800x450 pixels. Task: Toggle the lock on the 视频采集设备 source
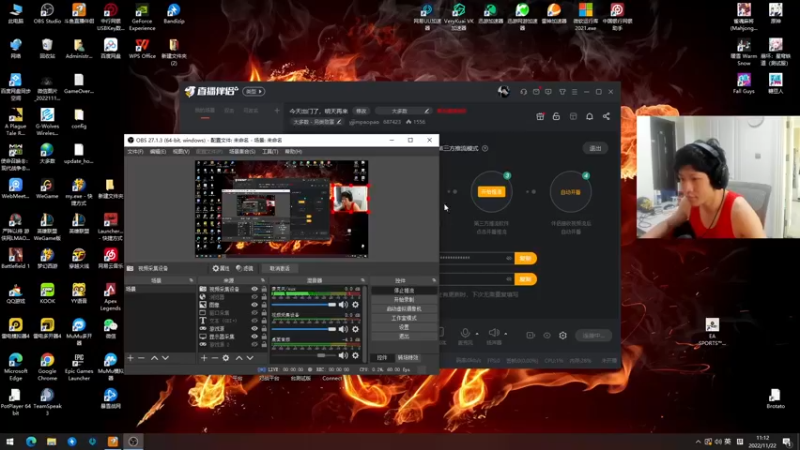coord(264,289)
